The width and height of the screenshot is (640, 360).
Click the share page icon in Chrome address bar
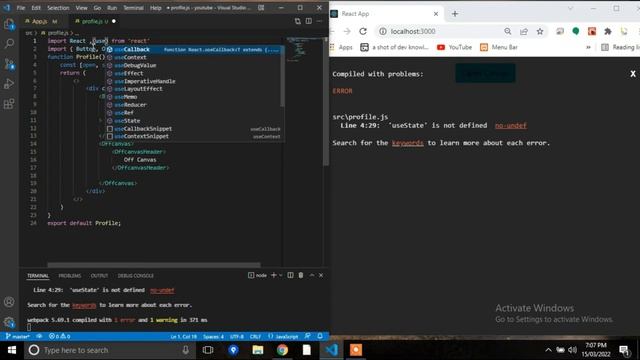524,31
